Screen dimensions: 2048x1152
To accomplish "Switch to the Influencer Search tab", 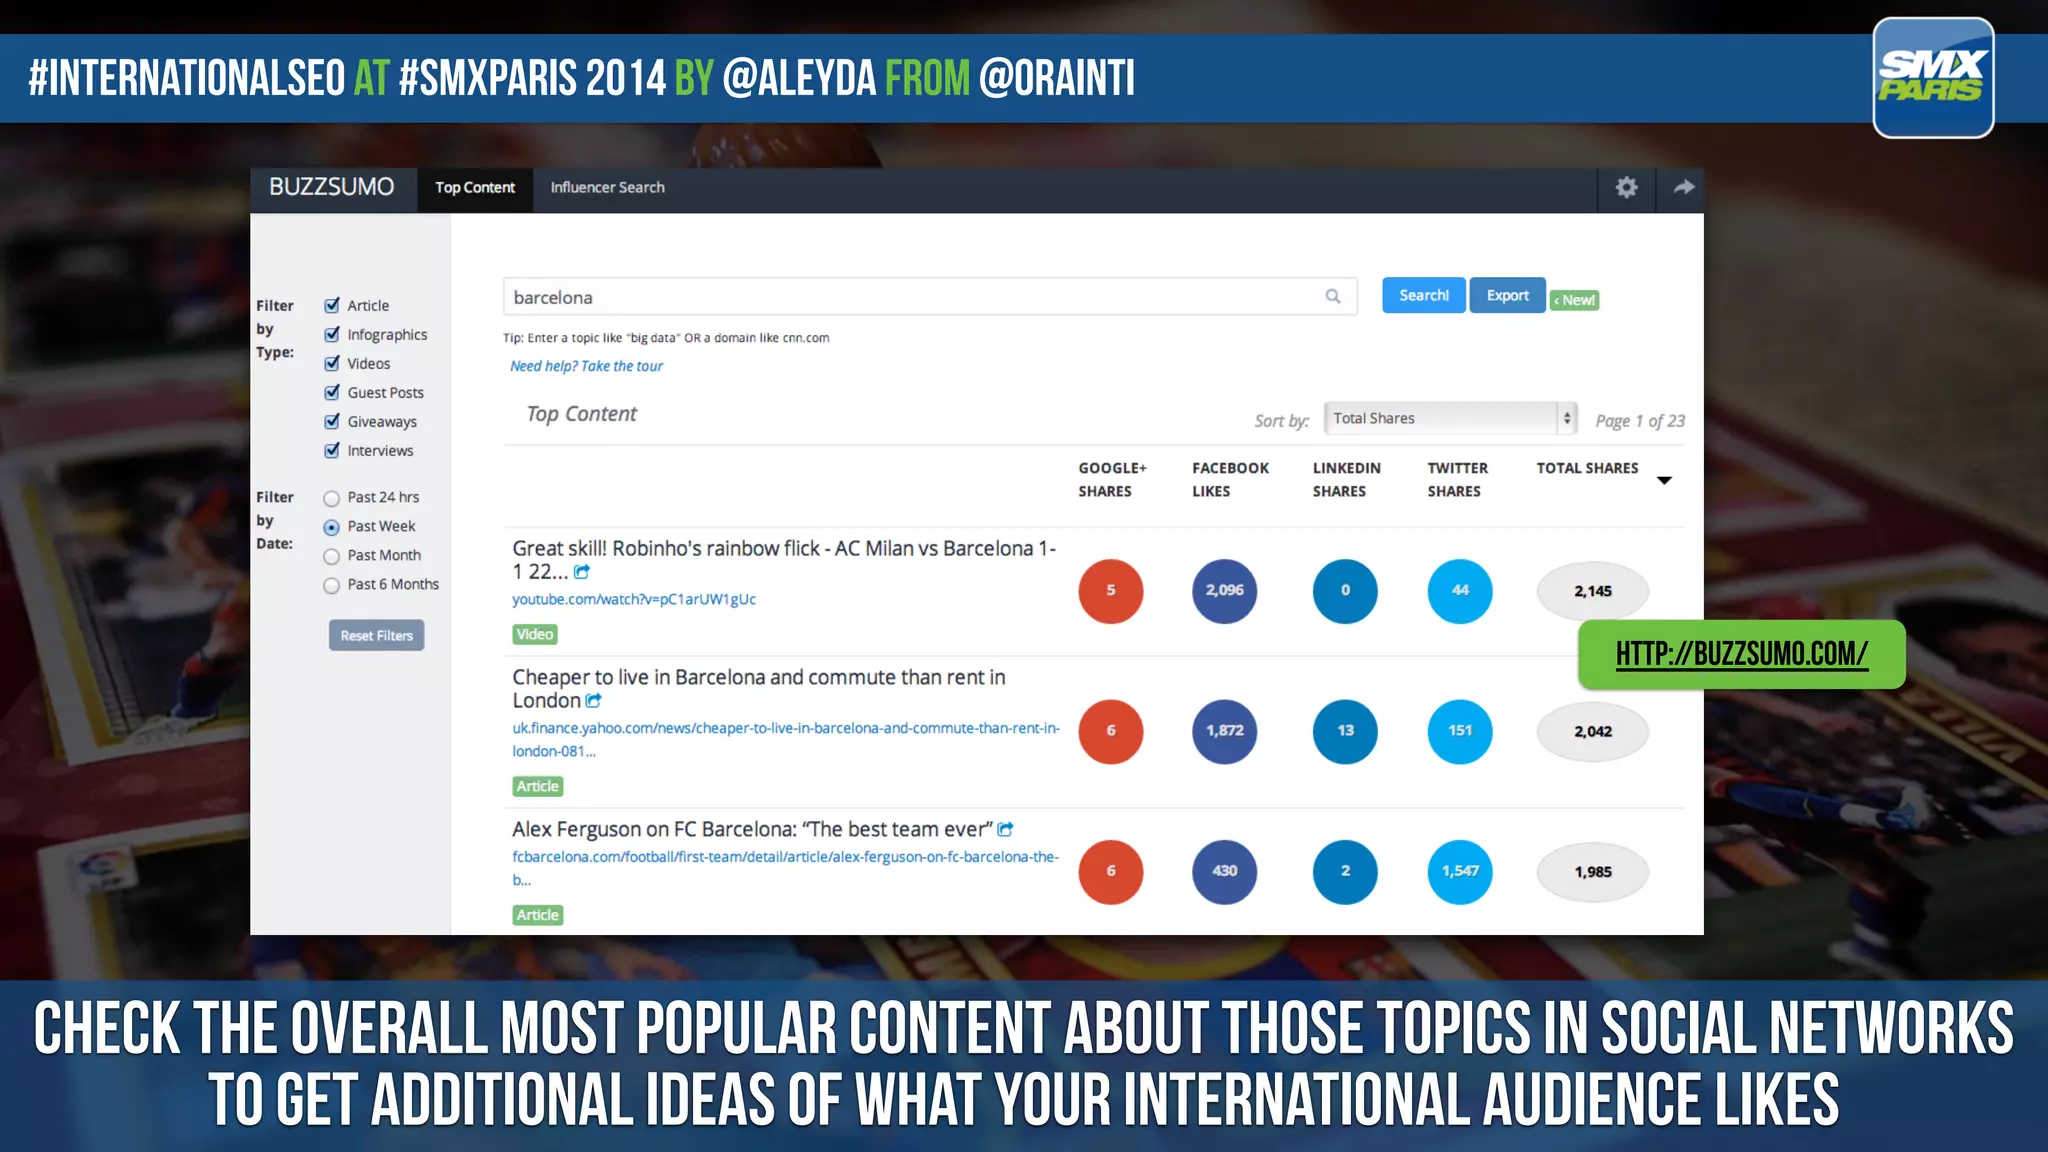I will 607,187.
